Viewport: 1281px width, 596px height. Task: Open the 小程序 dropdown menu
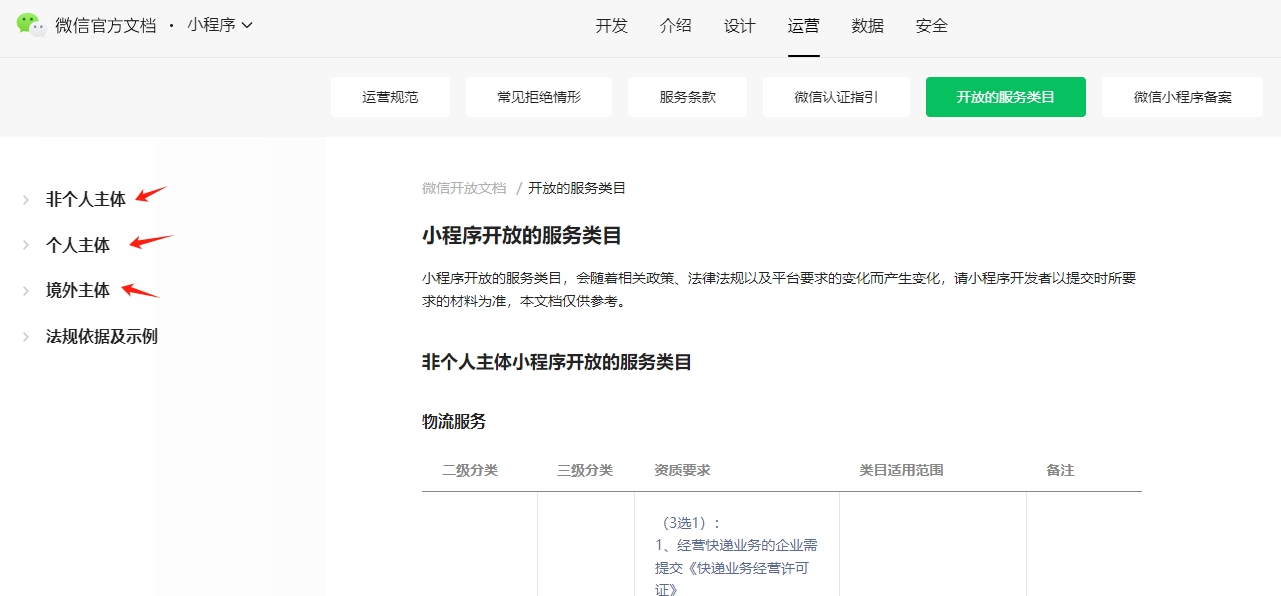coord(220,25)
